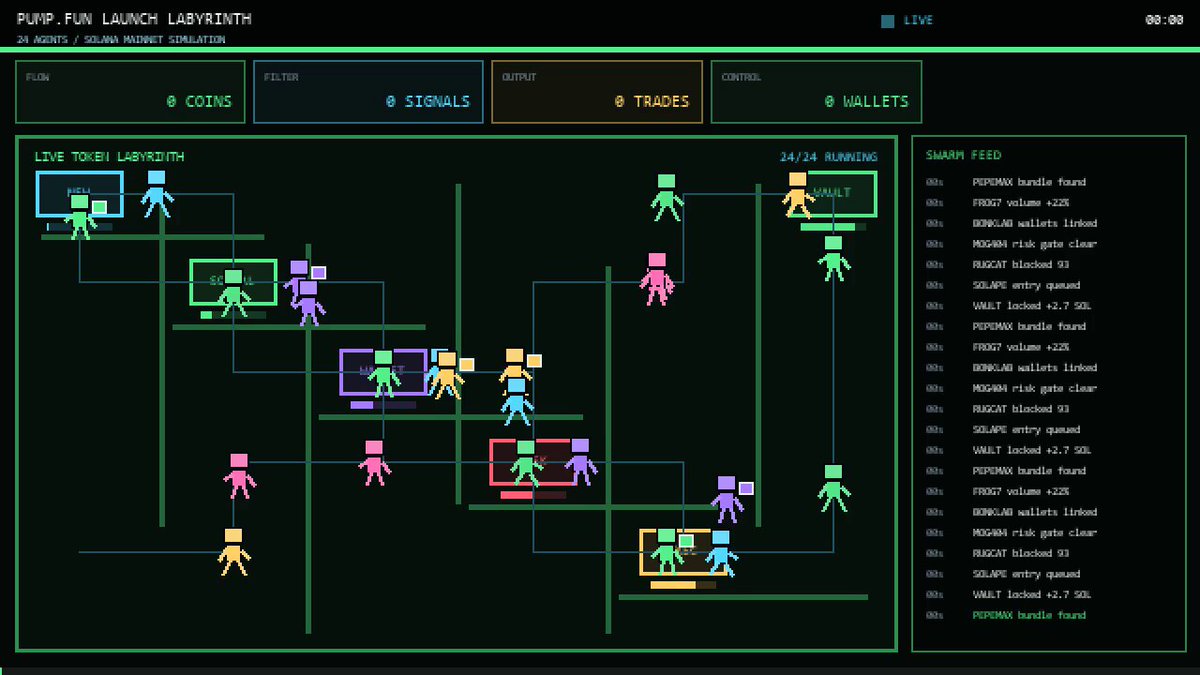Open the purple WALLET station box

pyautogui.click(x=383, y=372)
